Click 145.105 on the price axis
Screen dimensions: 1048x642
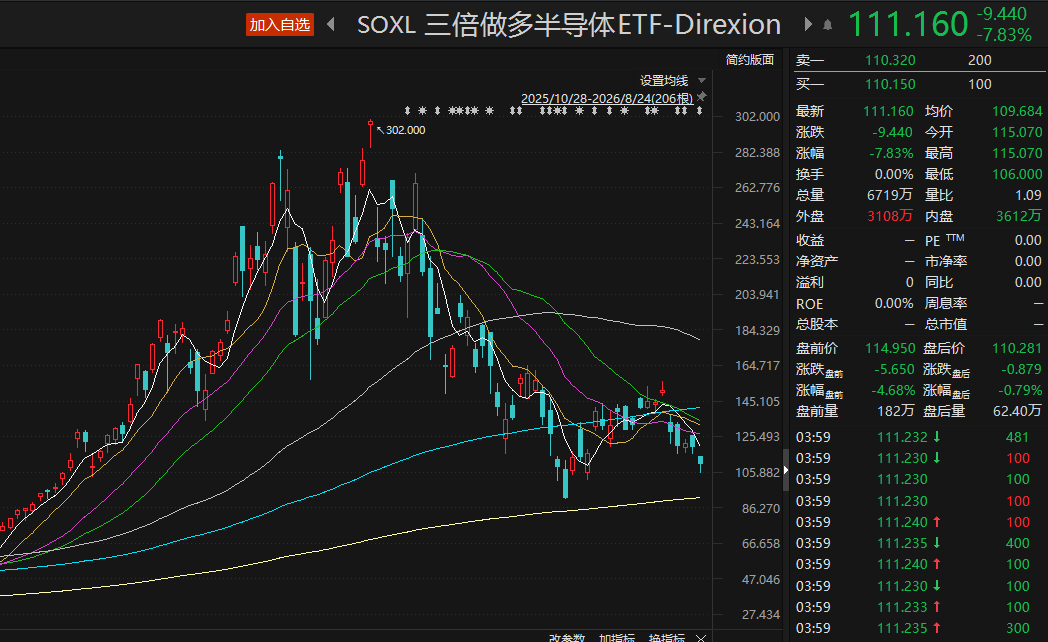[x=757, y=401]
